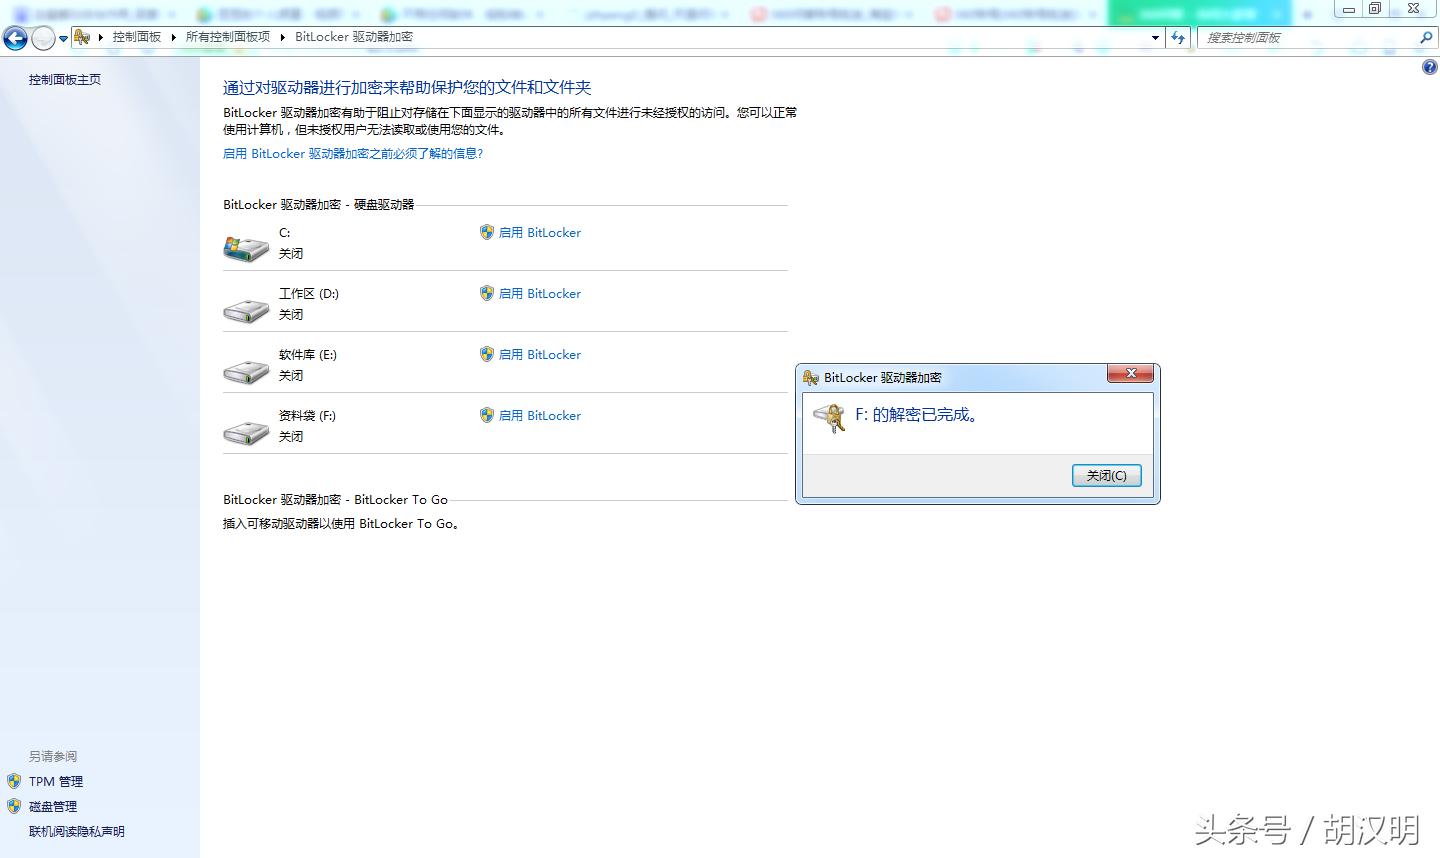Select 所有控制面板项 in the breadcrumb
Viewport: 1440px width, 858px height.
coord(227,37)
